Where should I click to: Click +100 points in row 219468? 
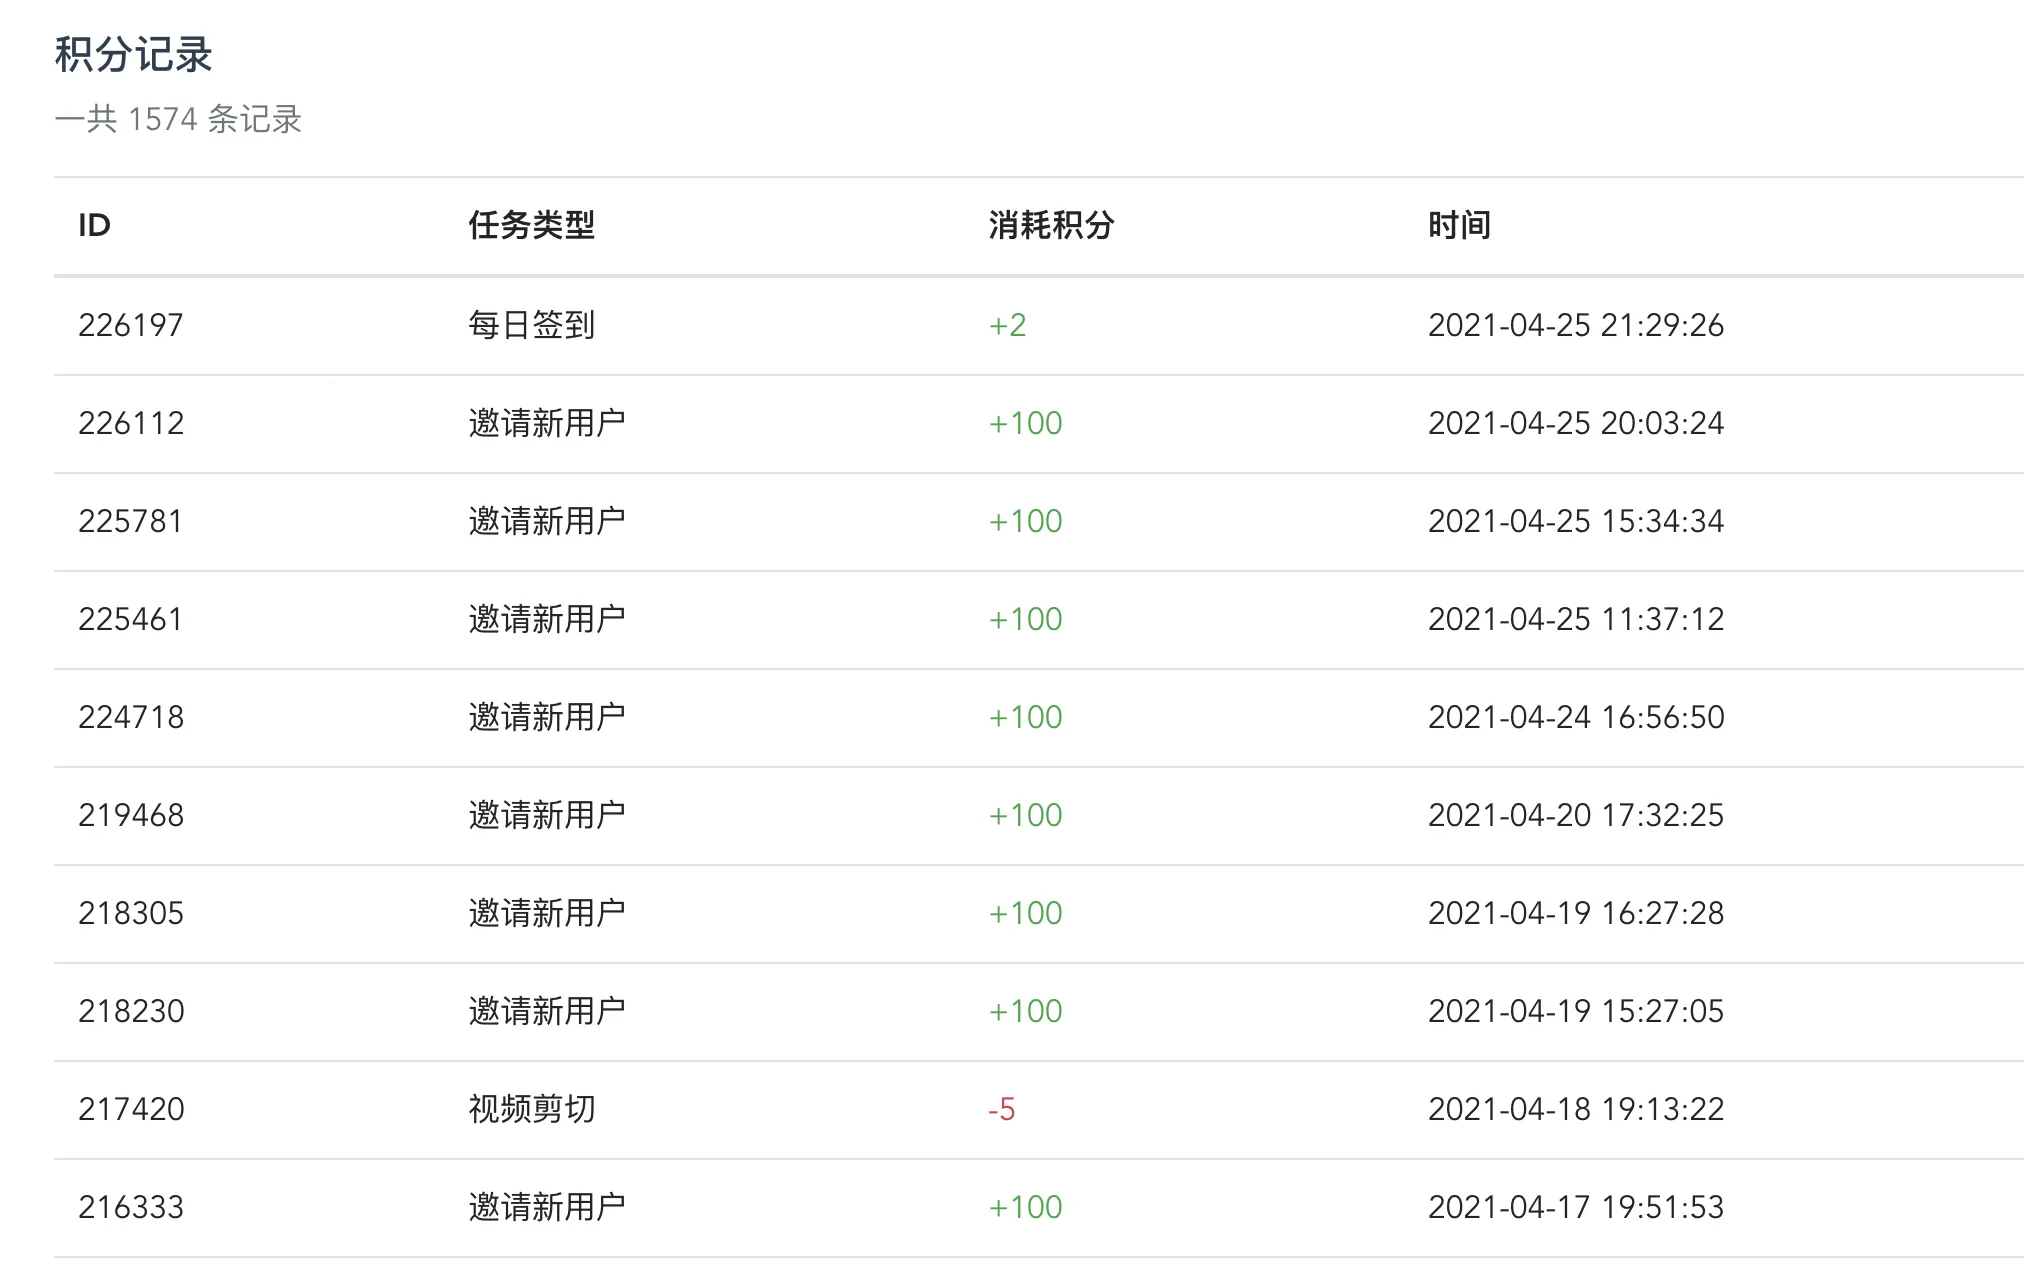point(1025,815)
